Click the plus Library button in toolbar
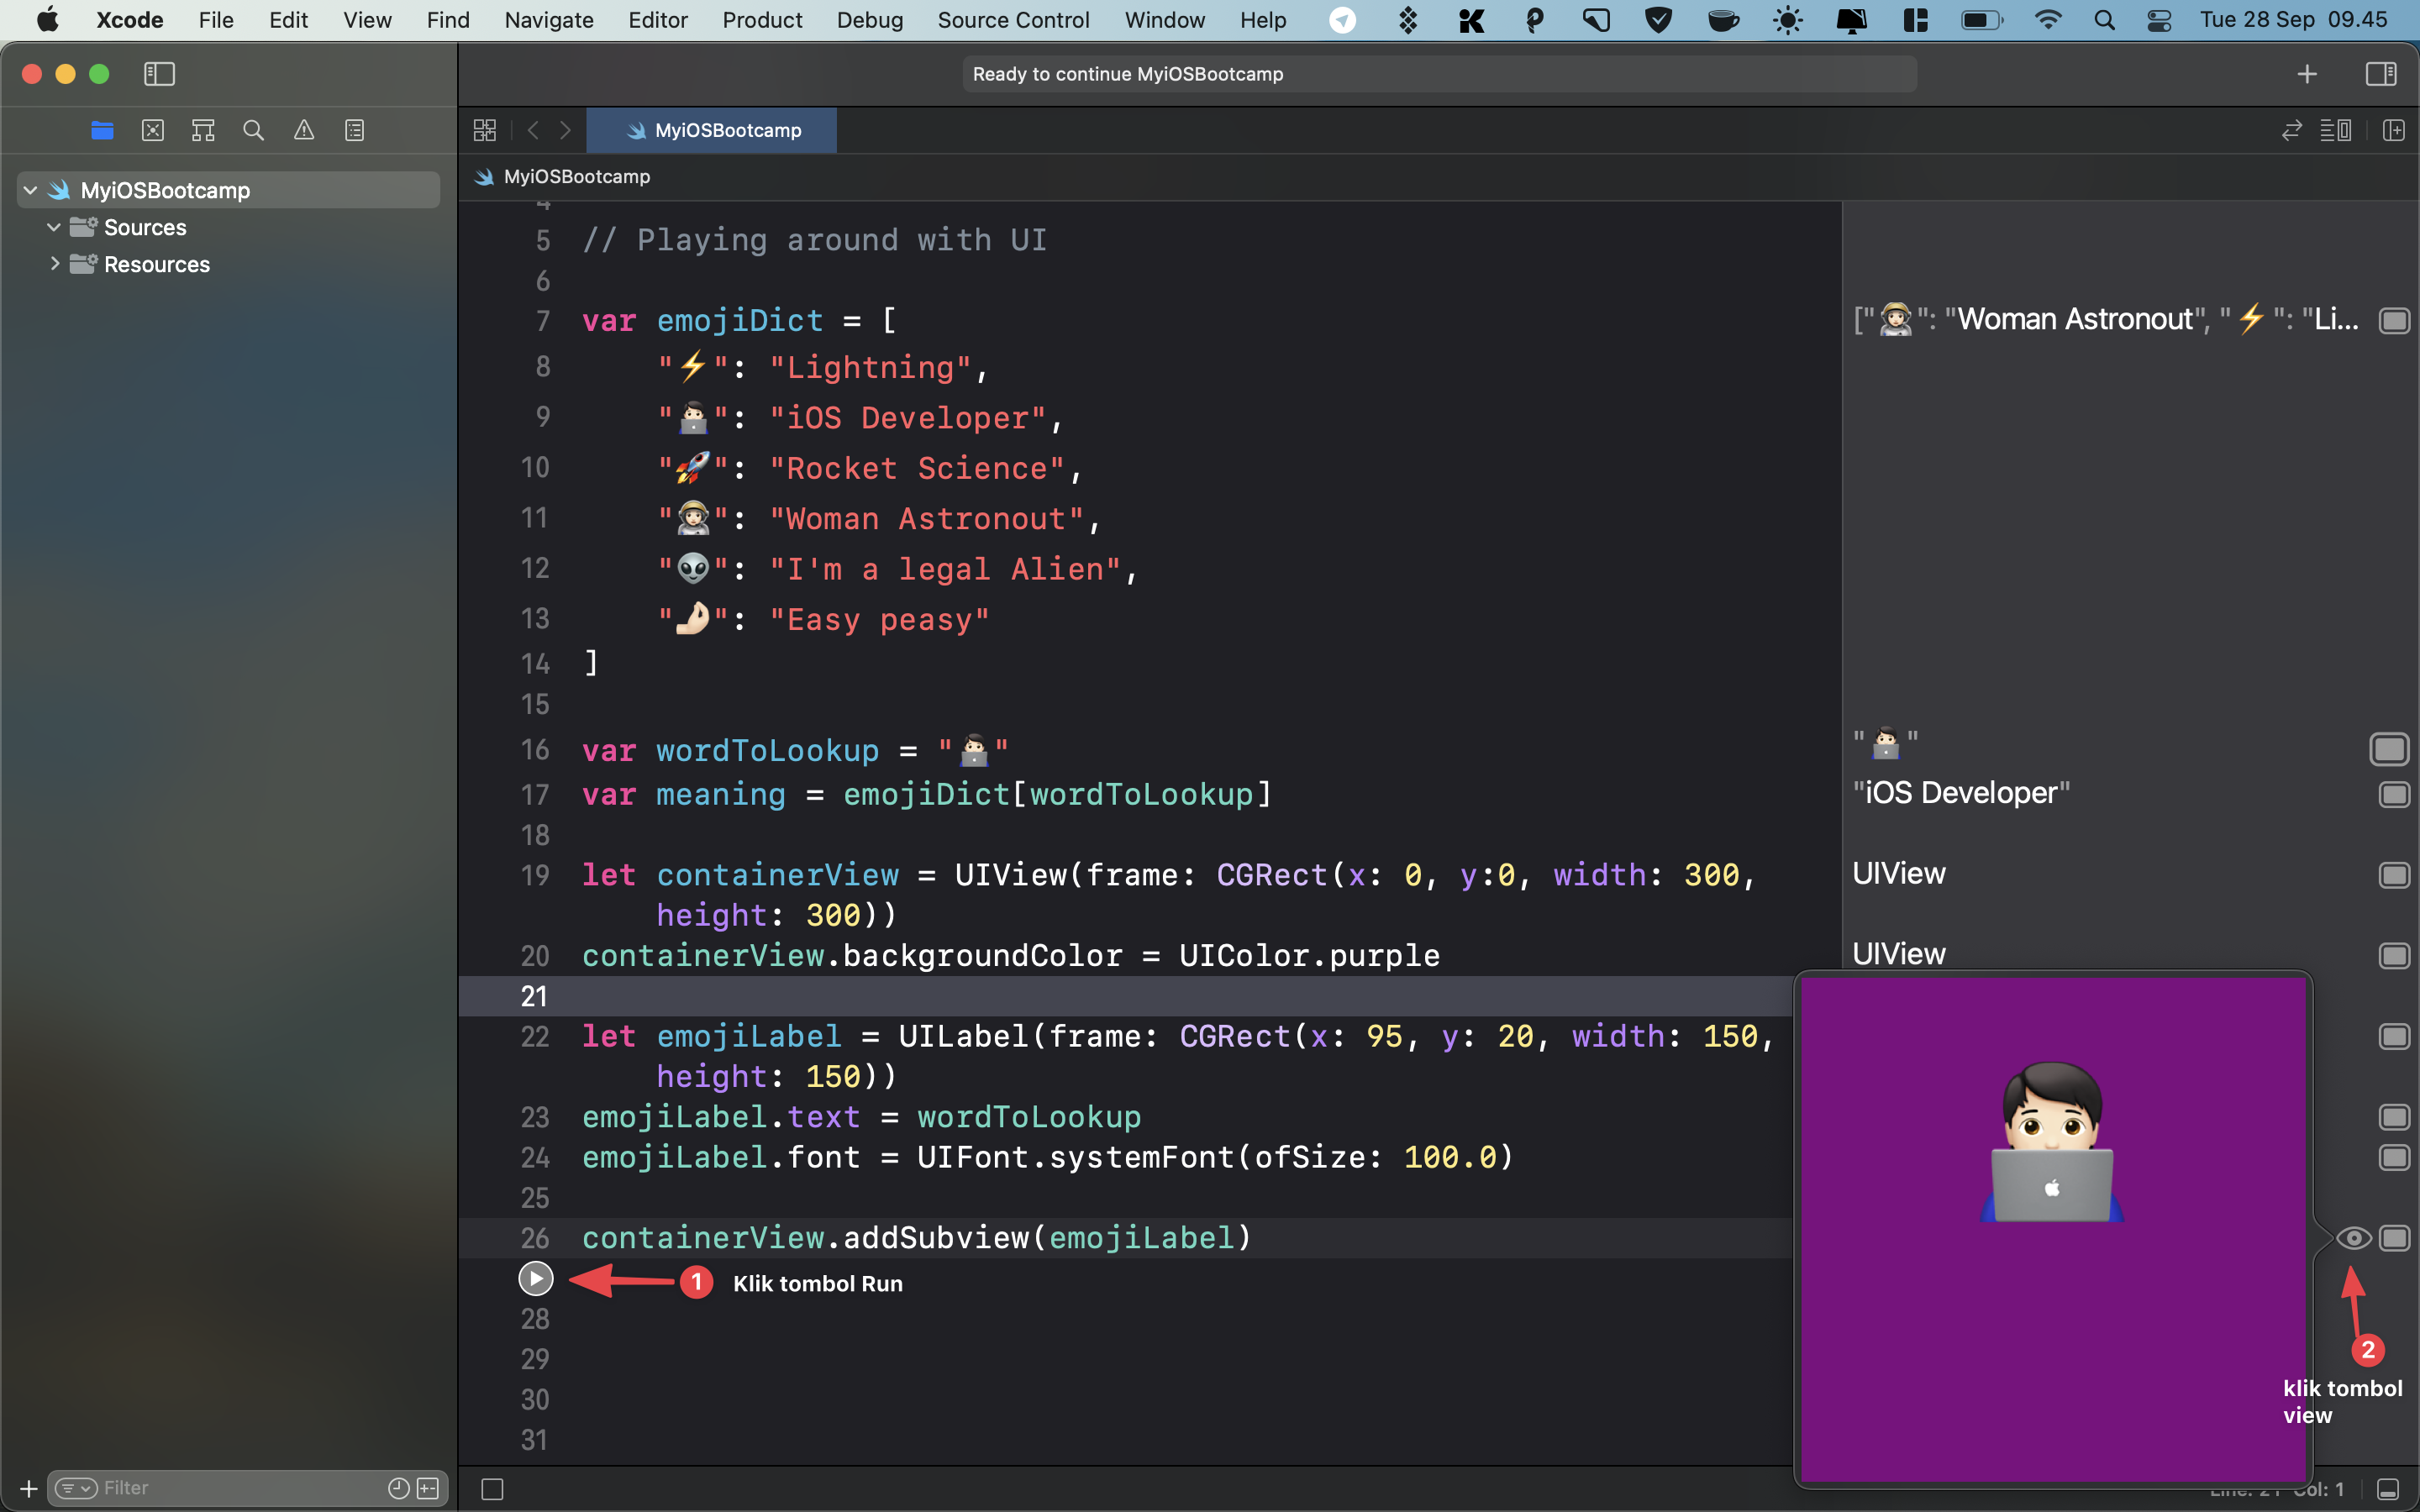This screenshot has height=1512, width=2420. point(2307,74)
